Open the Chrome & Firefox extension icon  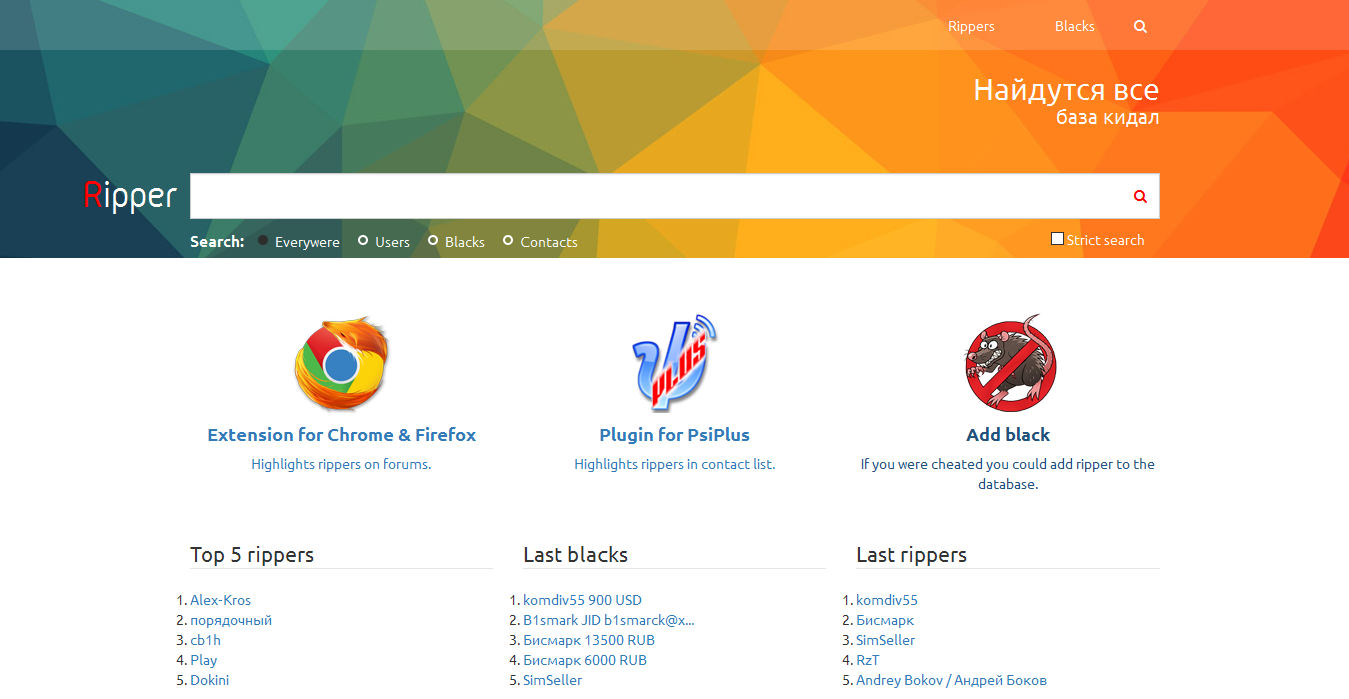tap(342, 364)
